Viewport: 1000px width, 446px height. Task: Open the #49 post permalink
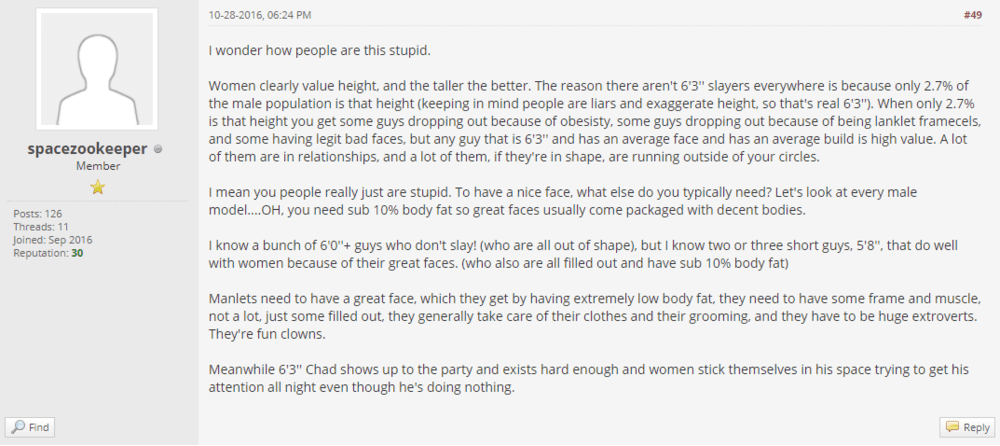click(972, 15)
